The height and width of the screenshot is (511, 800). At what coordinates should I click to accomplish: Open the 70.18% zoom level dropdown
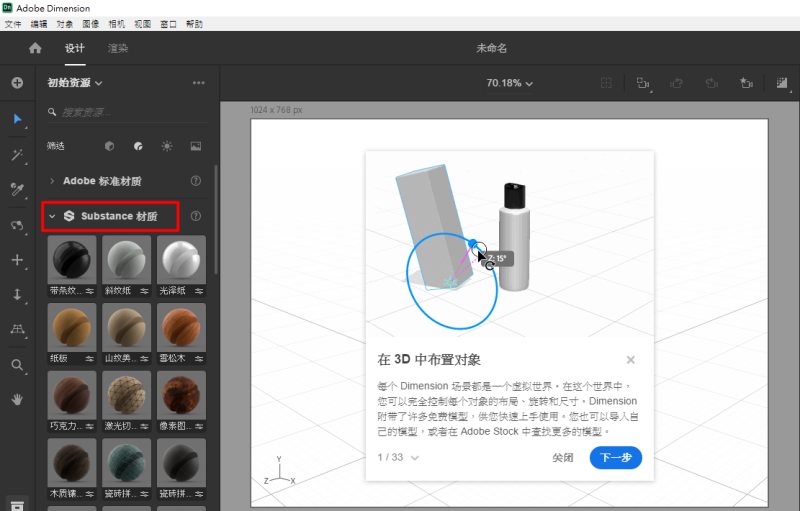[509, 83]
